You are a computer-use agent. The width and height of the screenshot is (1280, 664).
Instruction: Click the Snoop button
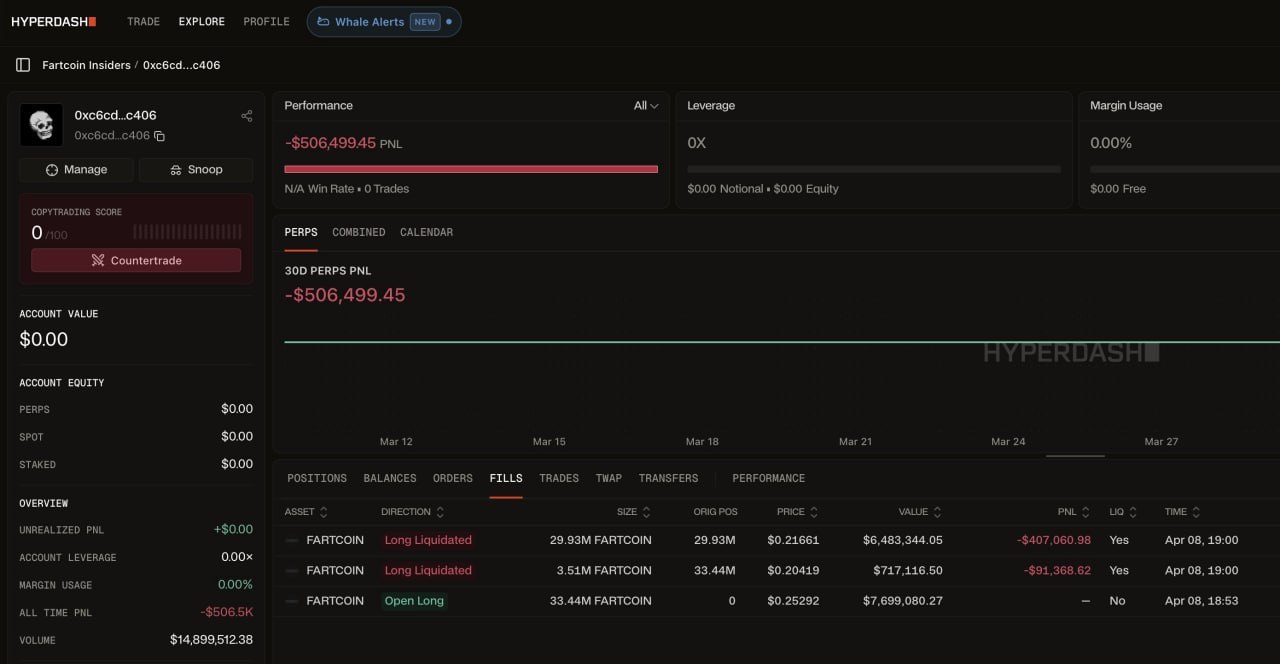pos(196,170)
